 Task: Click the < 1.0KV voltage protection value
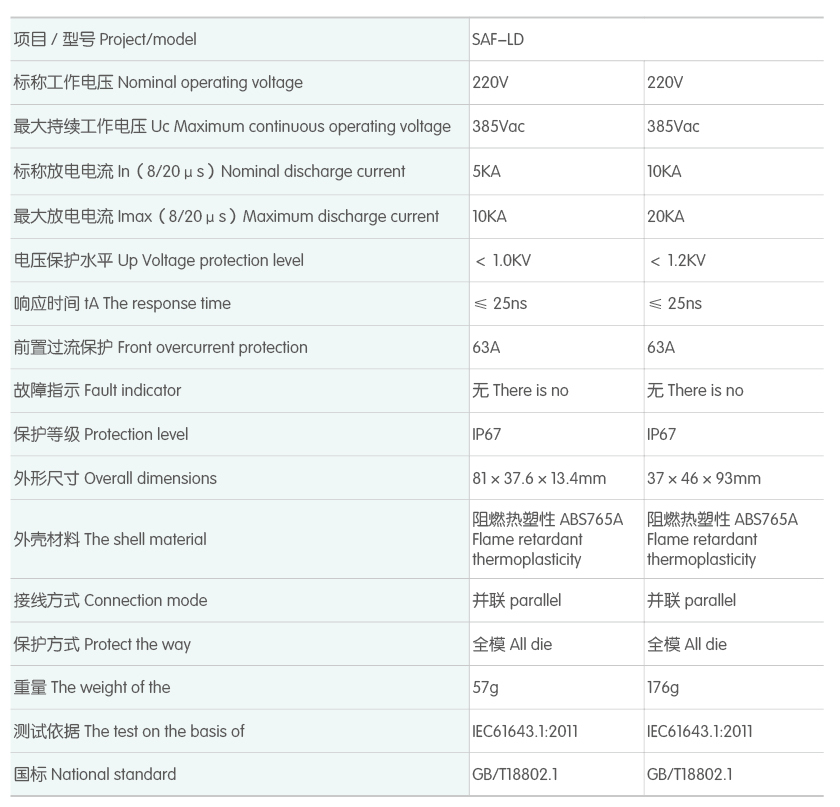point(502,260)
